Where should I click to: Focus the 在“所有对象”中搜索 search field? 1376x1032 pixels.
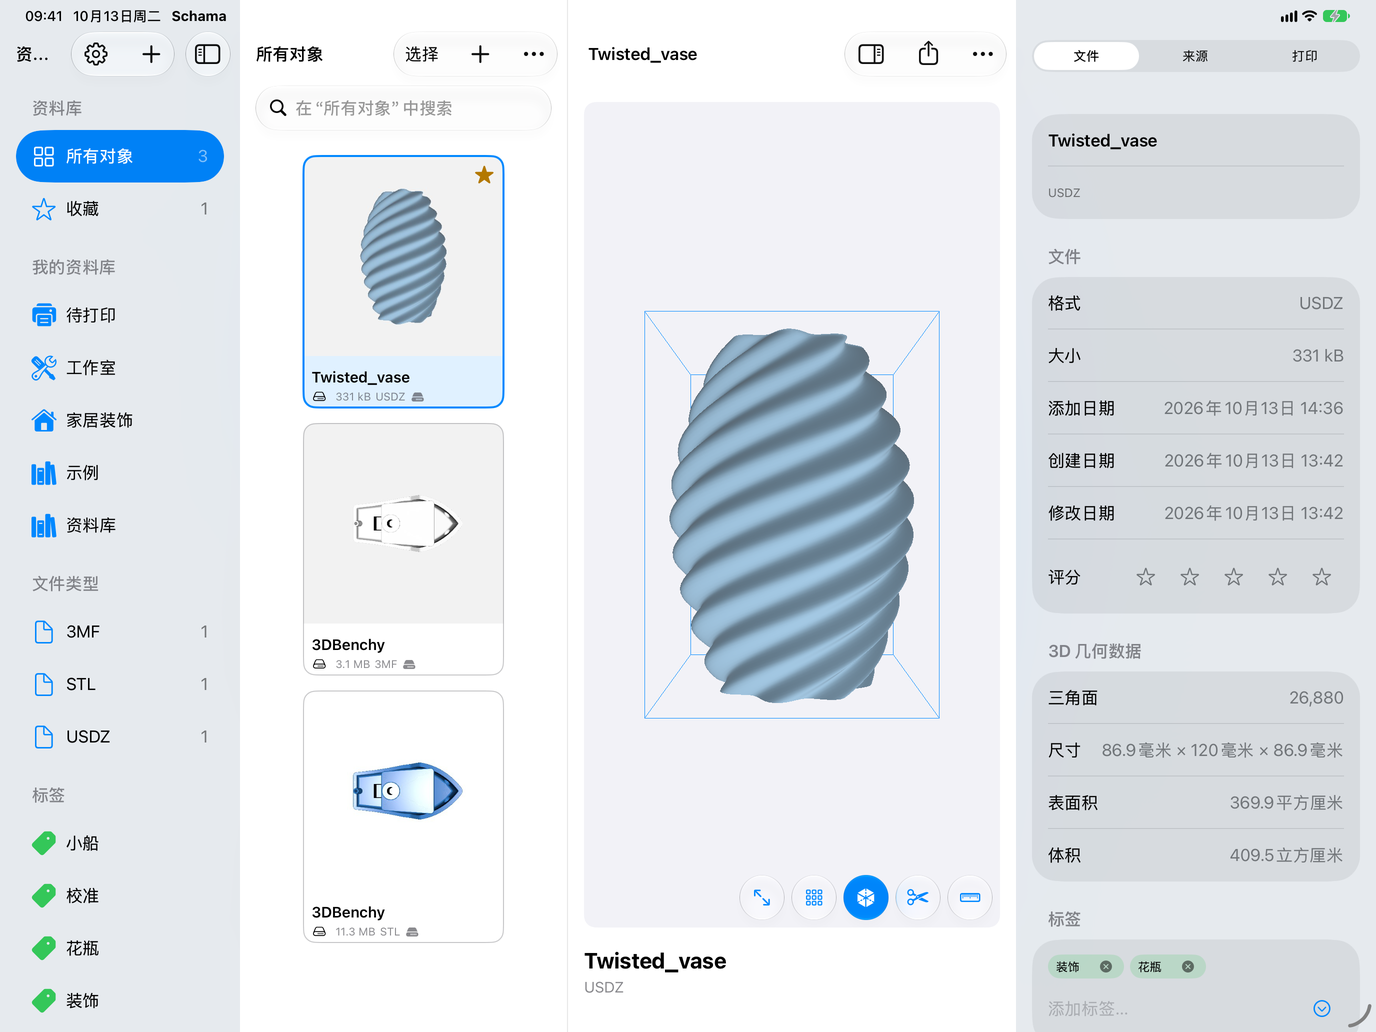tap(403, 108)
